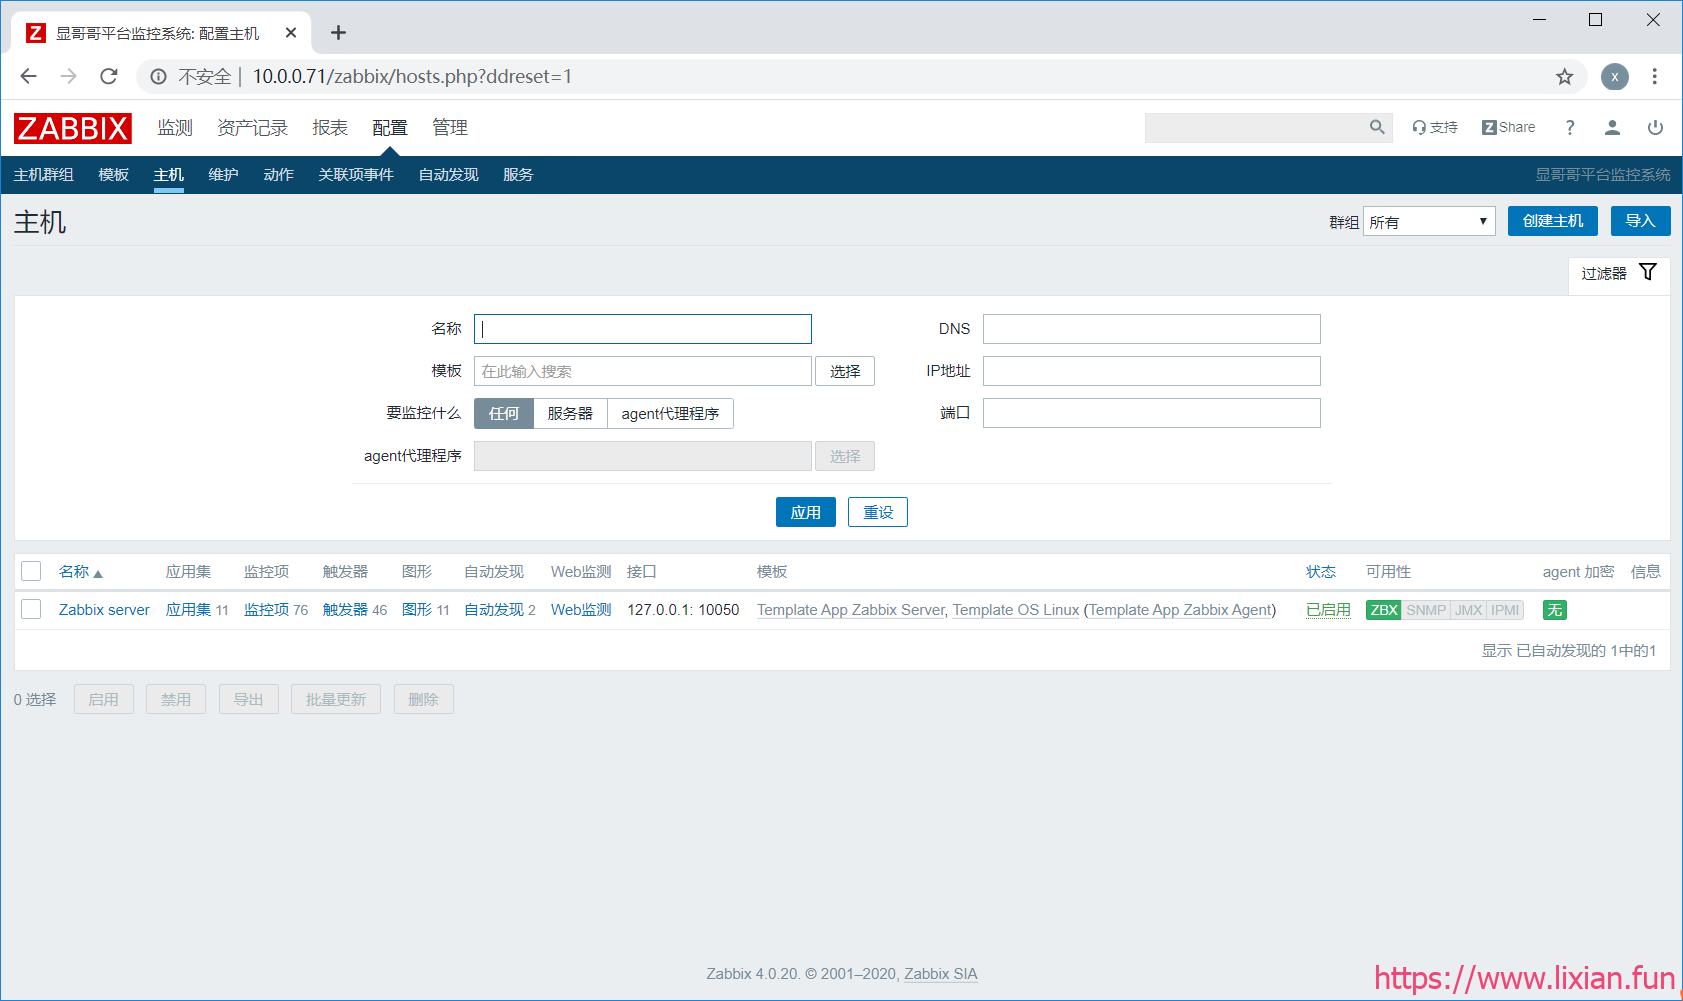Open Zabbix server 图形 link
Screen dimensions: 1683x1001
click(417, 610)
